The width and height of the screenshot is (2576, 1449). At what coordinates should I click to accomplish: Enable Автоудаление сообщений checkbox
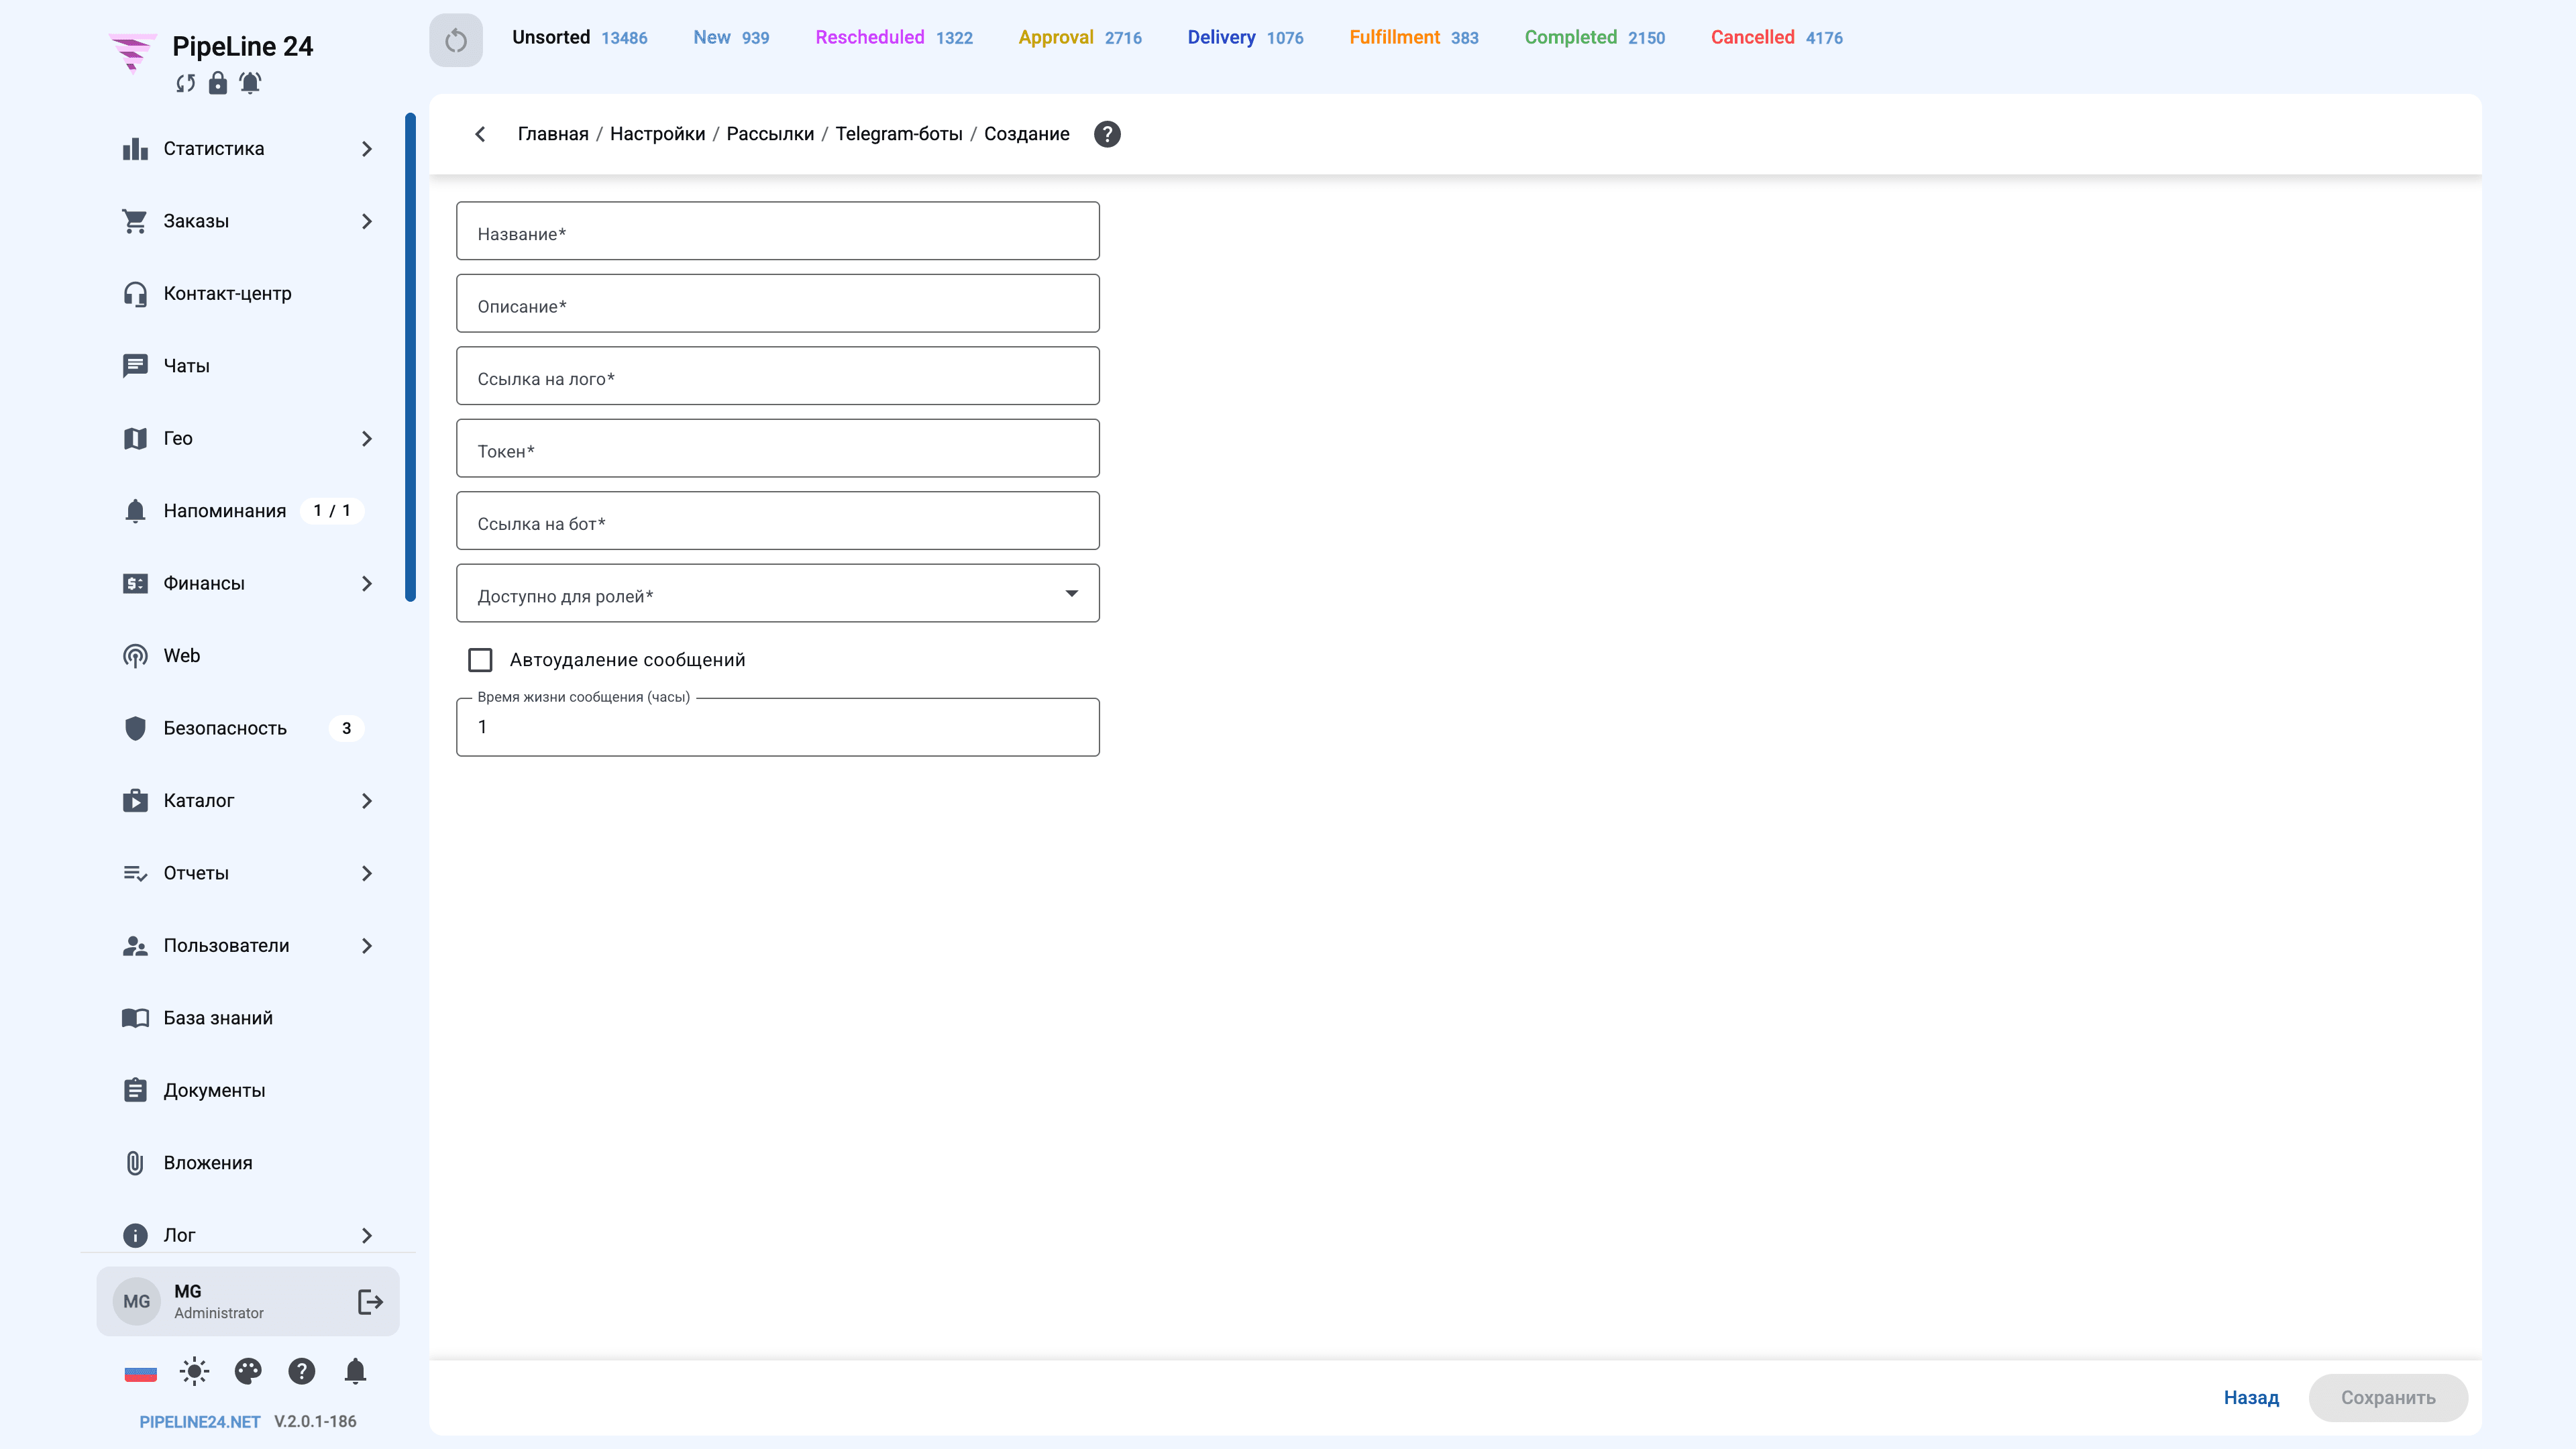point(480,660)
